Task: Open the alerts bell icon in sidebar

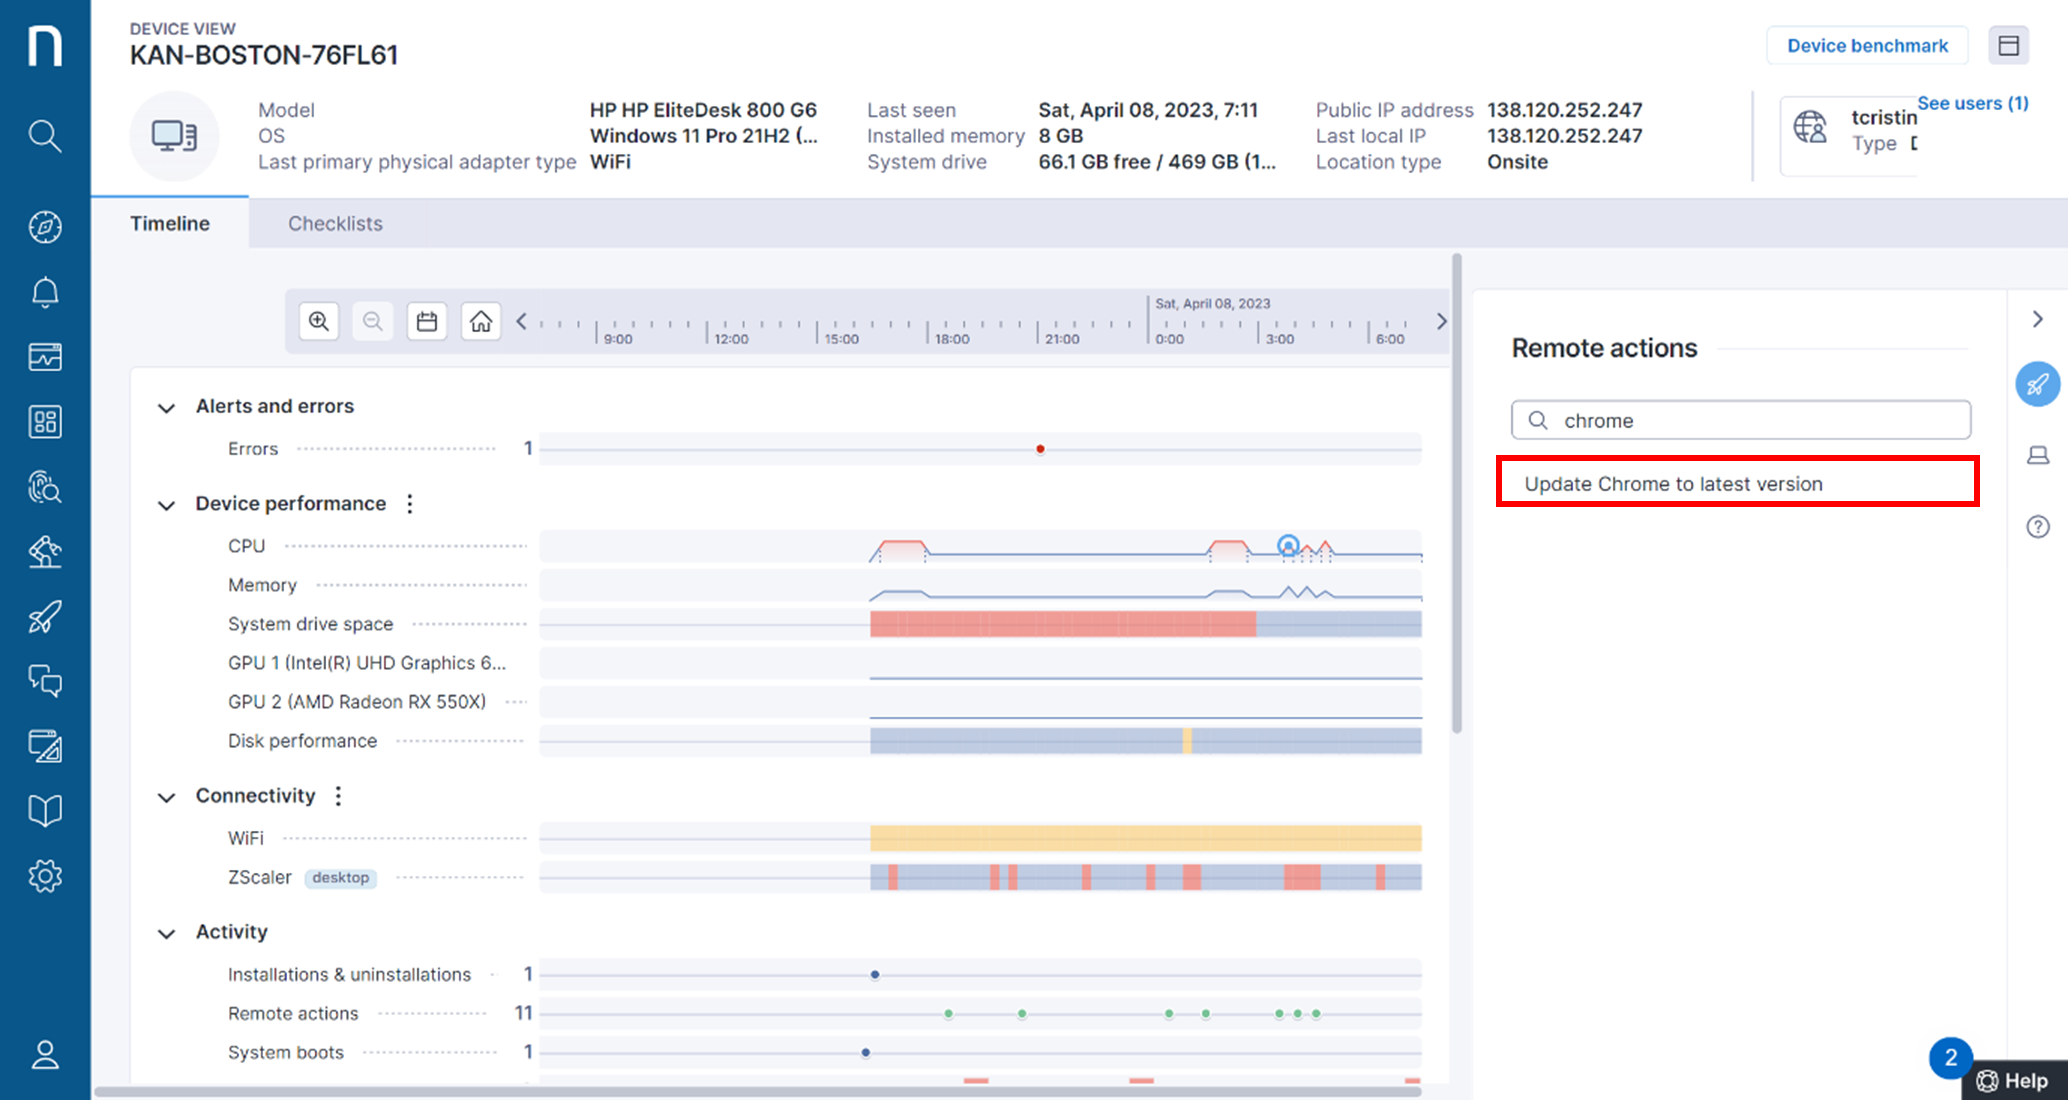Action: pyautogui.click(x=44, y=292)
